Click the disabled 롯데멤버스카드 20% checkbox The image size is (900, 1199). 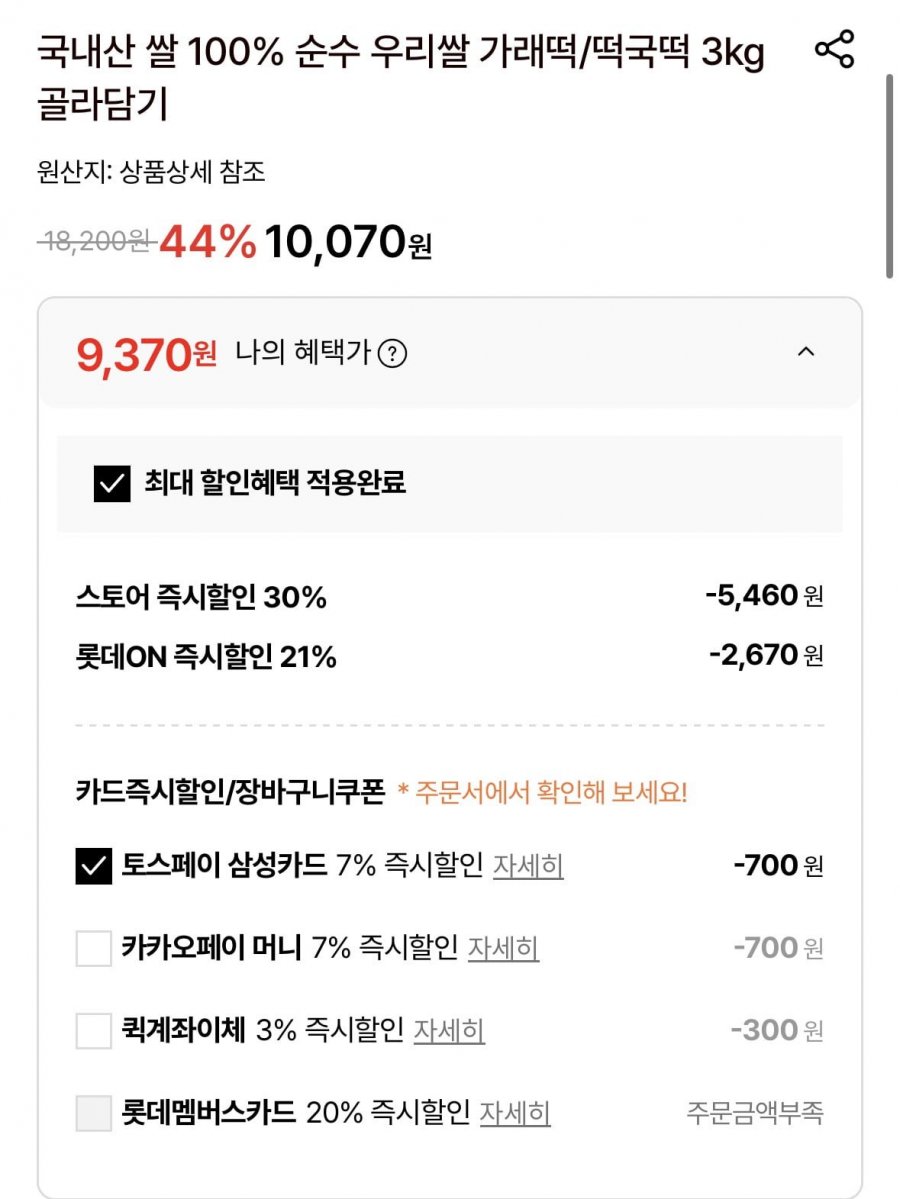[x=93, y=1113]
